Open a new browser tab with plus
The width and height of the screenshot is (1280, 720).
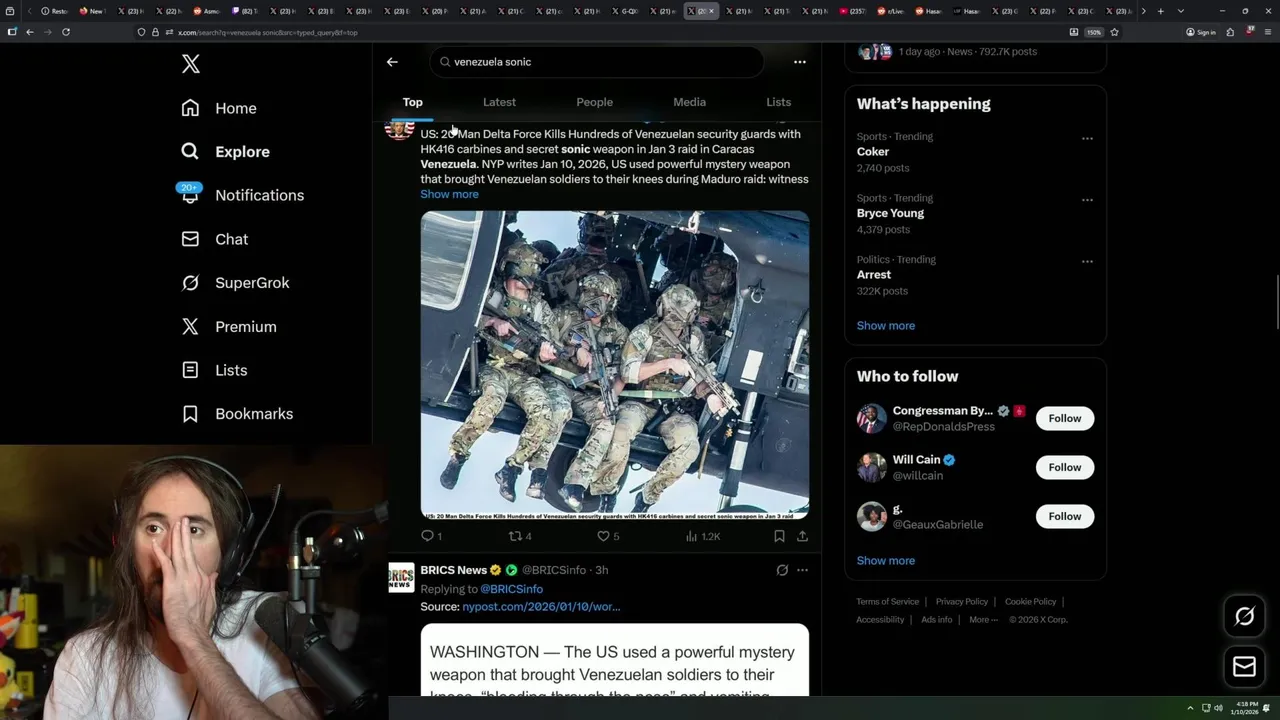pyautogui.click(x=1160, y=11)
